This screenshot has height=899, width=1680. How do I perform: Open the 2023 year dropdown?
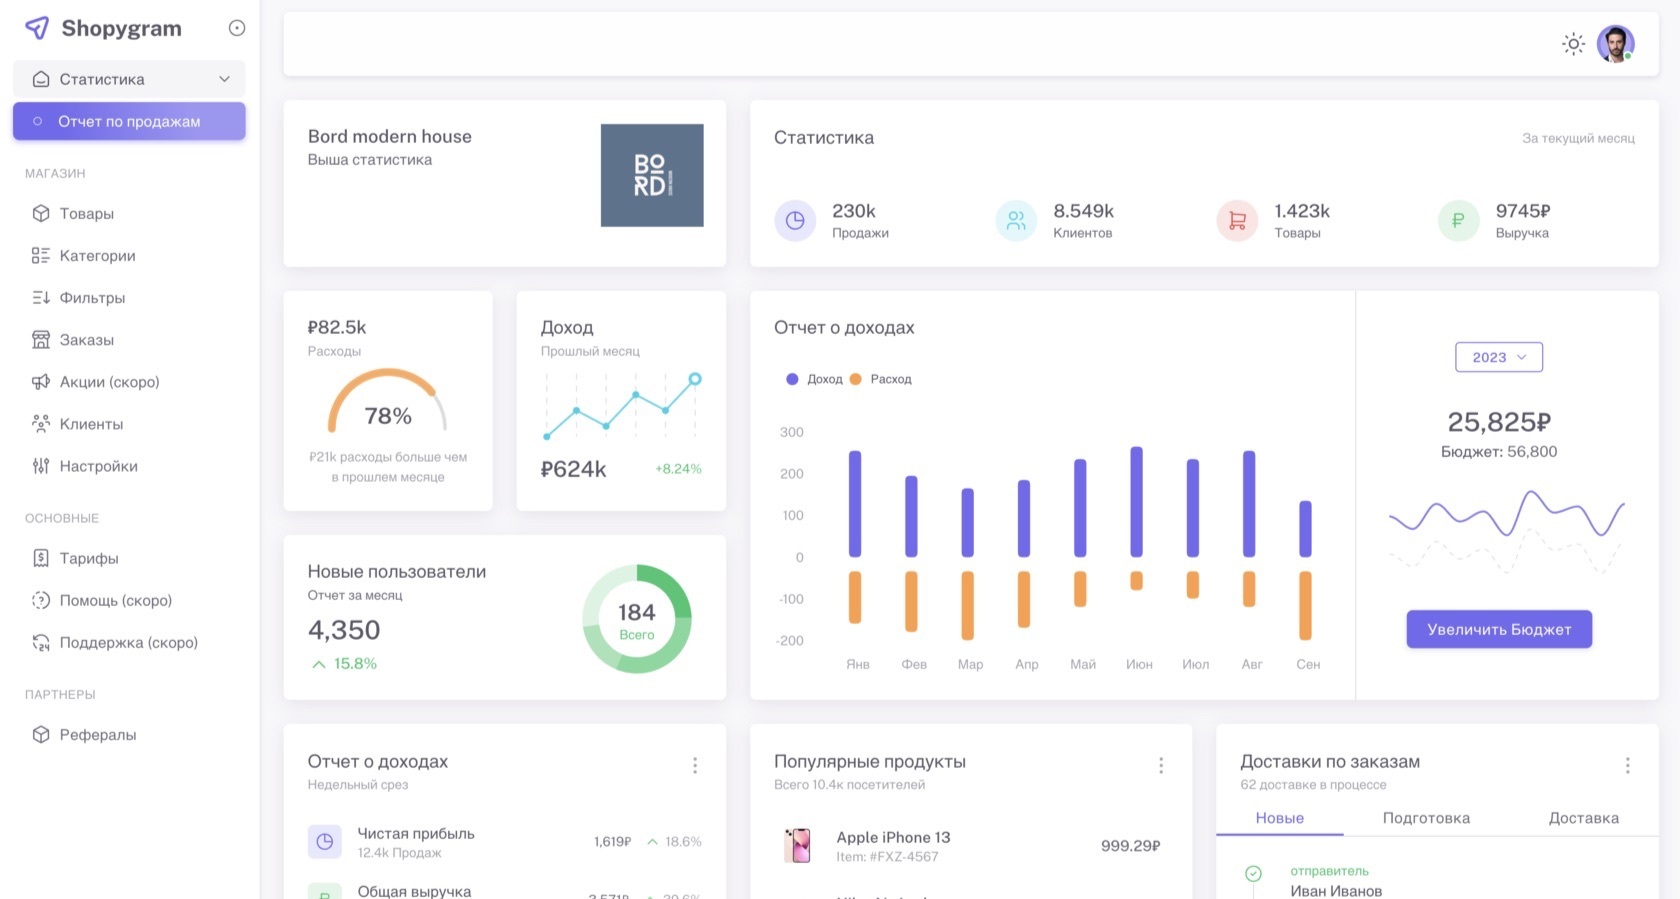(1498, 357)
